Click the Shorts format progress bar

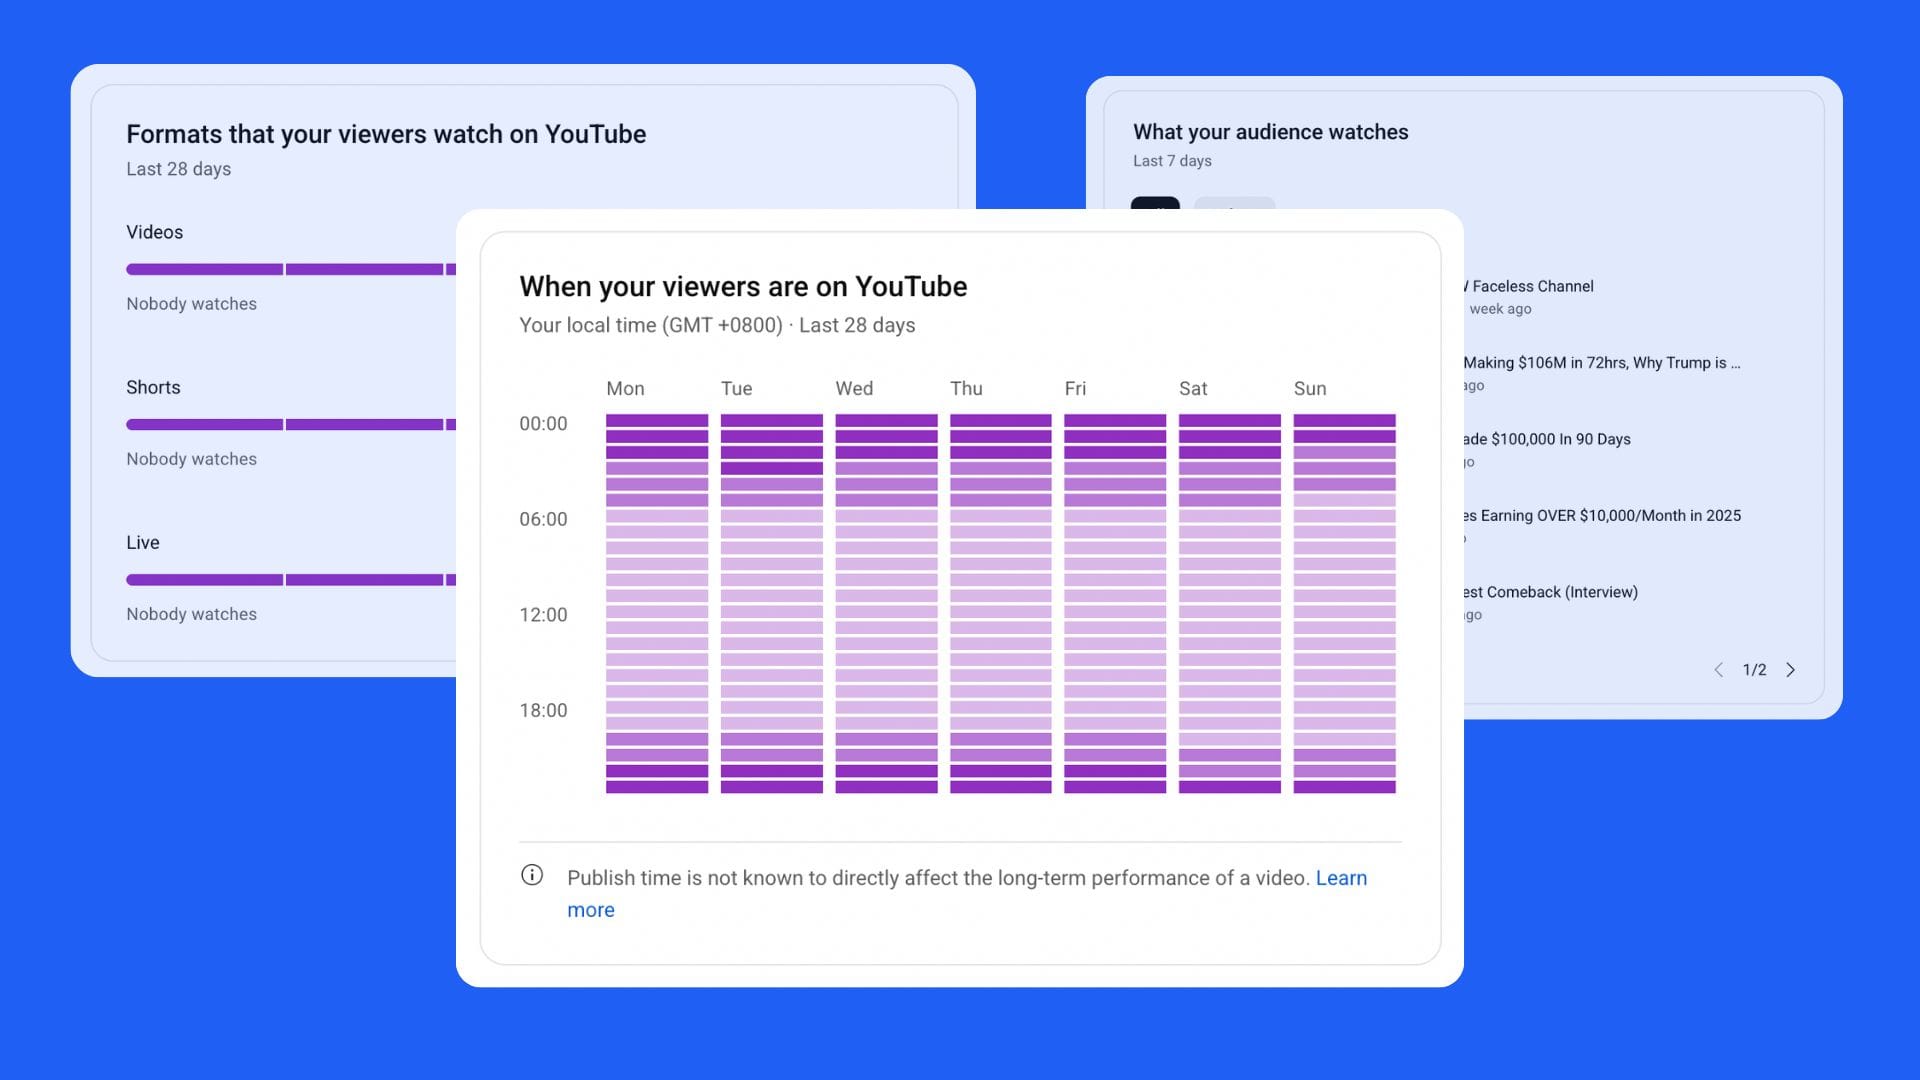coord(290,424)
